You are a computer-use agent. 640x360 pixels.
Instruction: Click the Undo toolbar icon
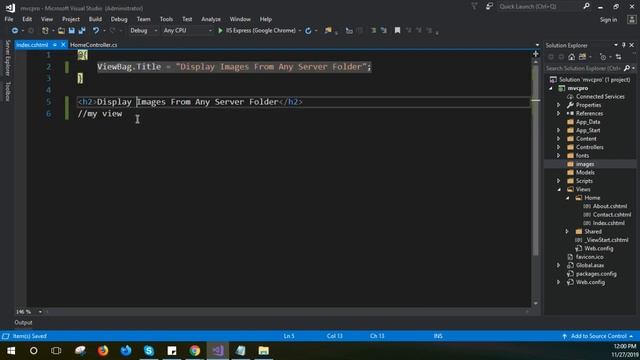96,31
